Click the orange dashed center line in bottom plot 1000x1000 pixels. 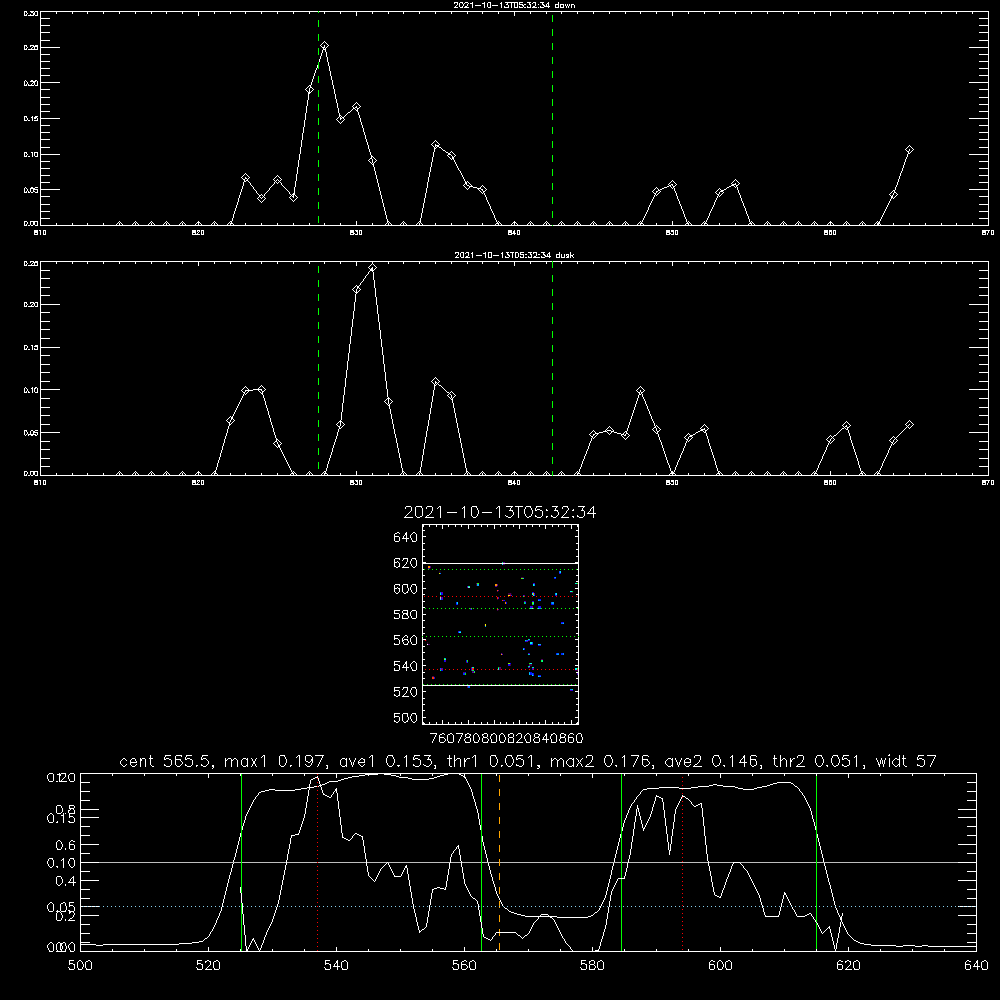[x=499, y=861]
